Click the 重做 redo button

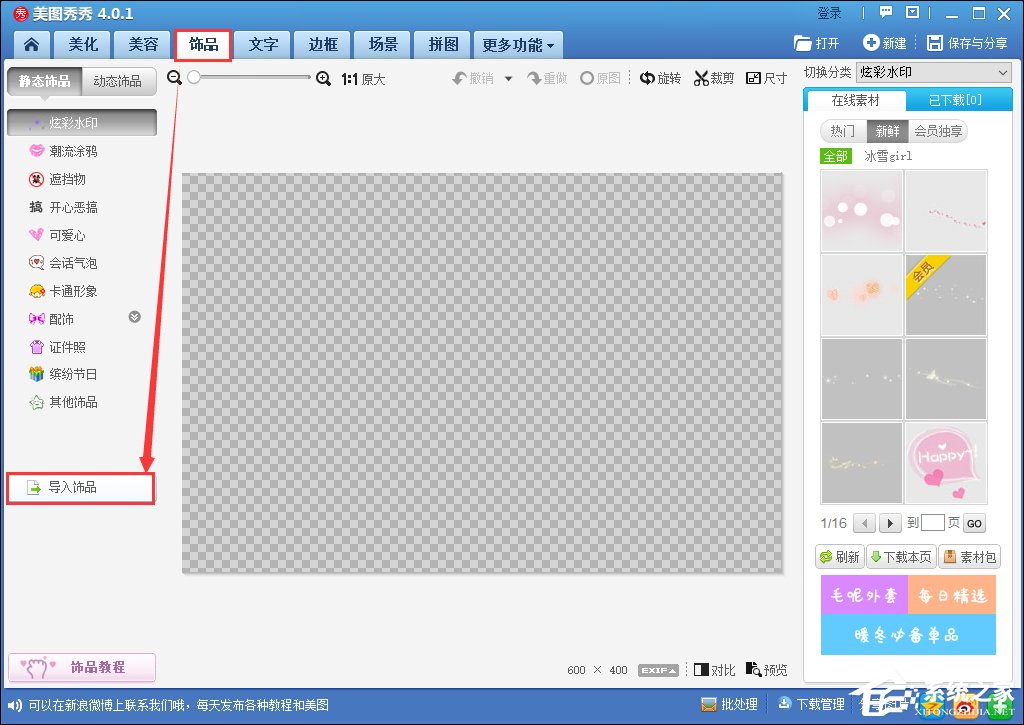click(x=547, y=78)
